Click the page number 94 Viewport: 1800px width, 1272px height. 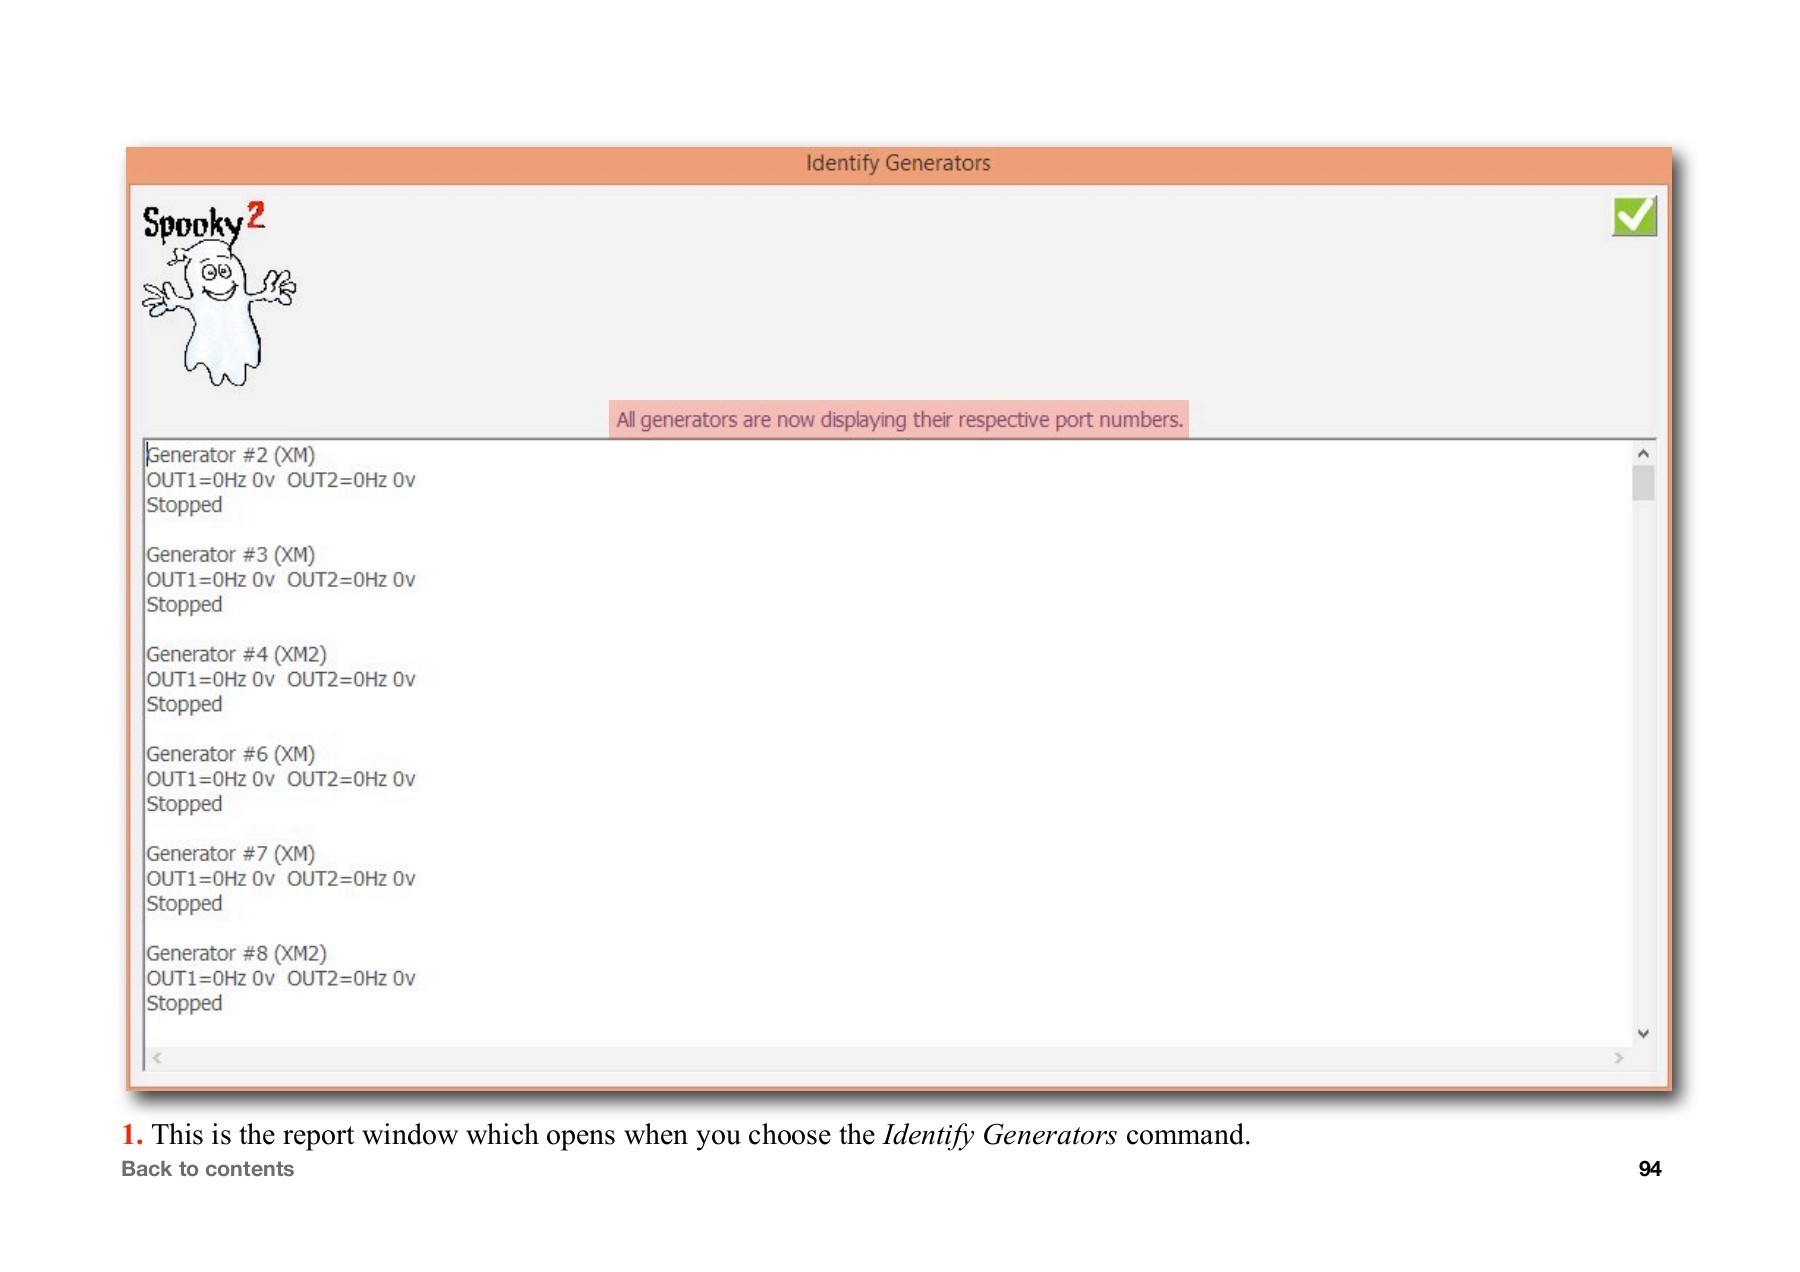click(x=1649, y=1168)
